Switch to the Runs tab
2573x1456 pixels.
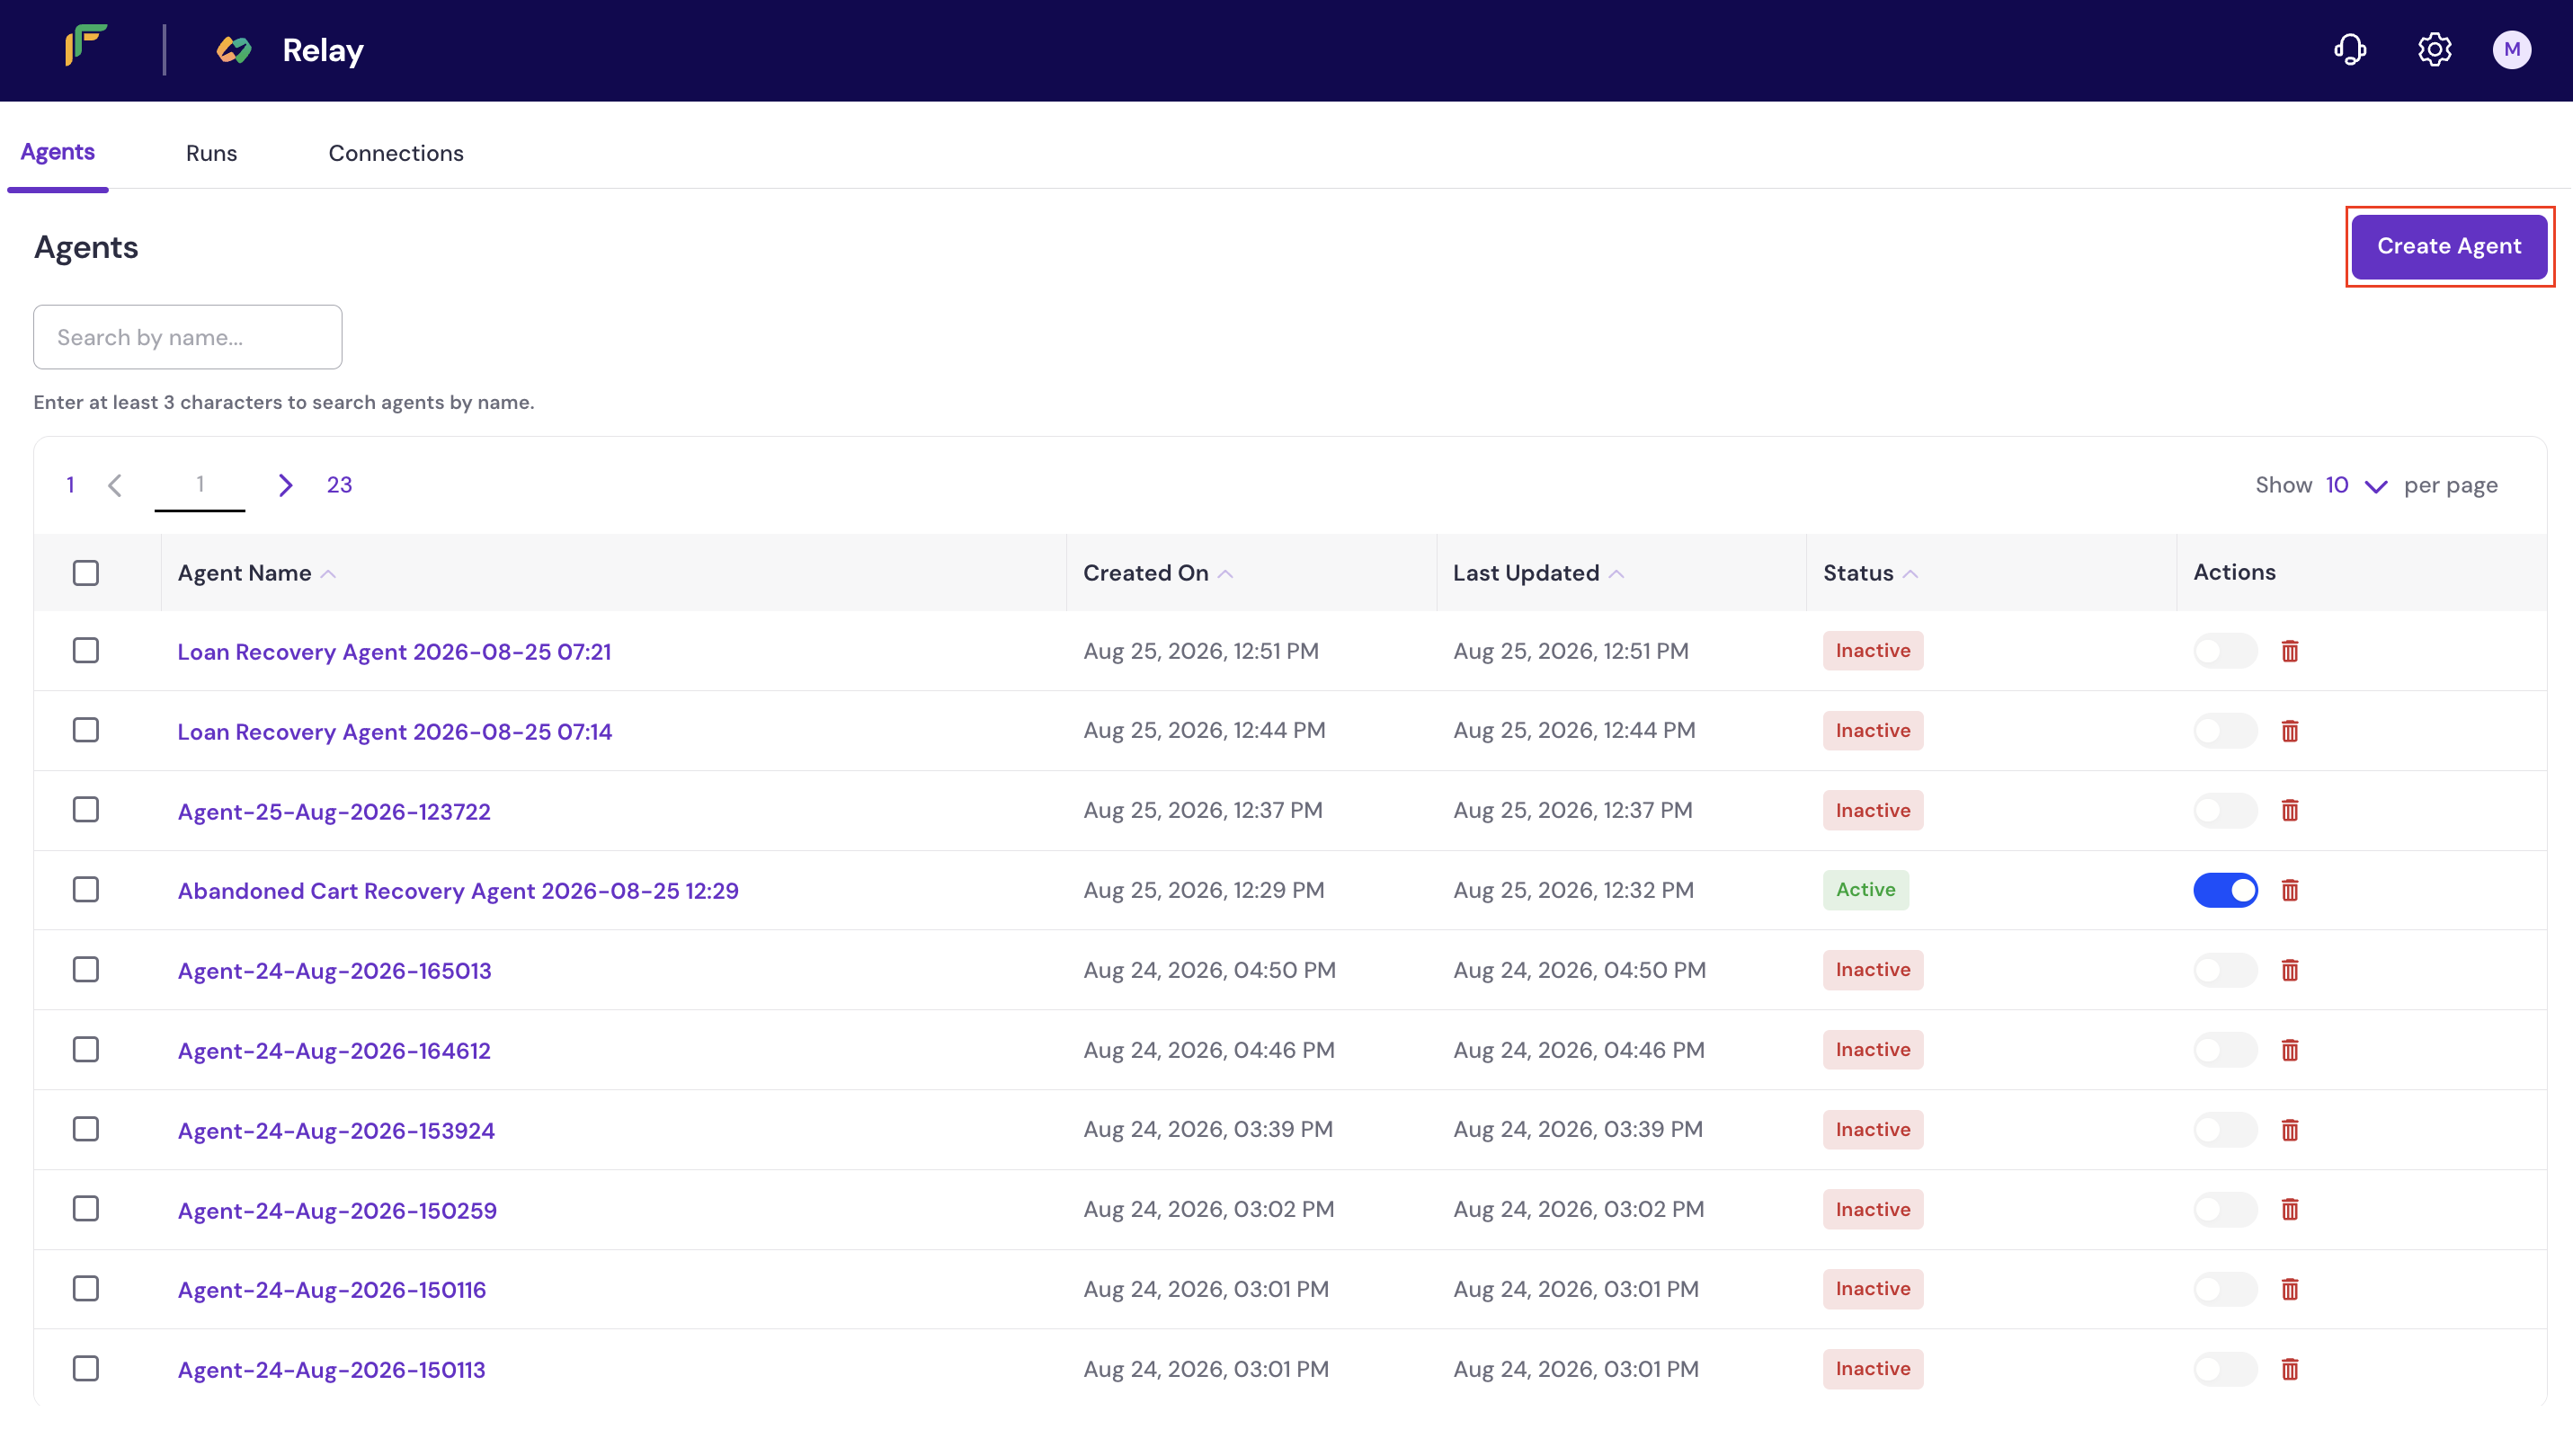tap(212, 153)
